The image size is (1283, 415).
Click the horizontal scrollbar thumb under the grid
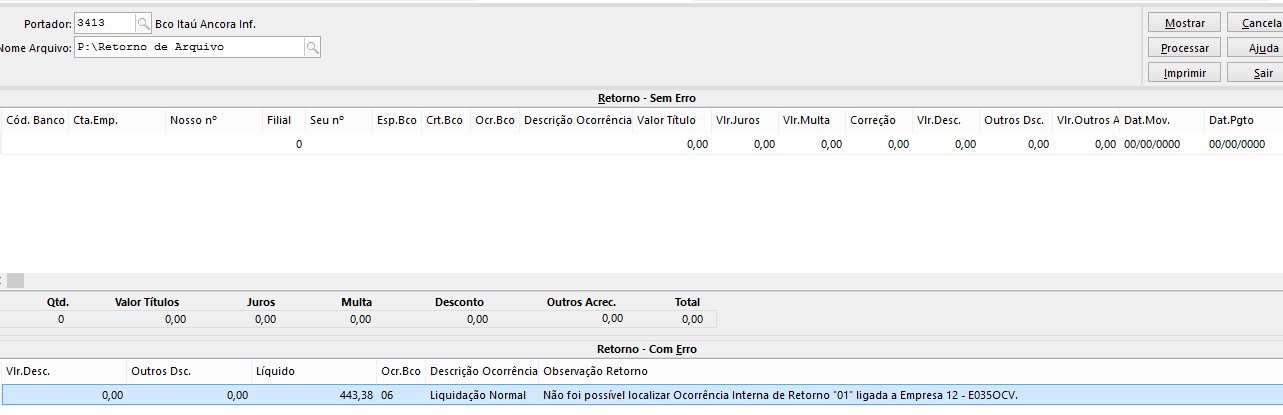point(16,281)
